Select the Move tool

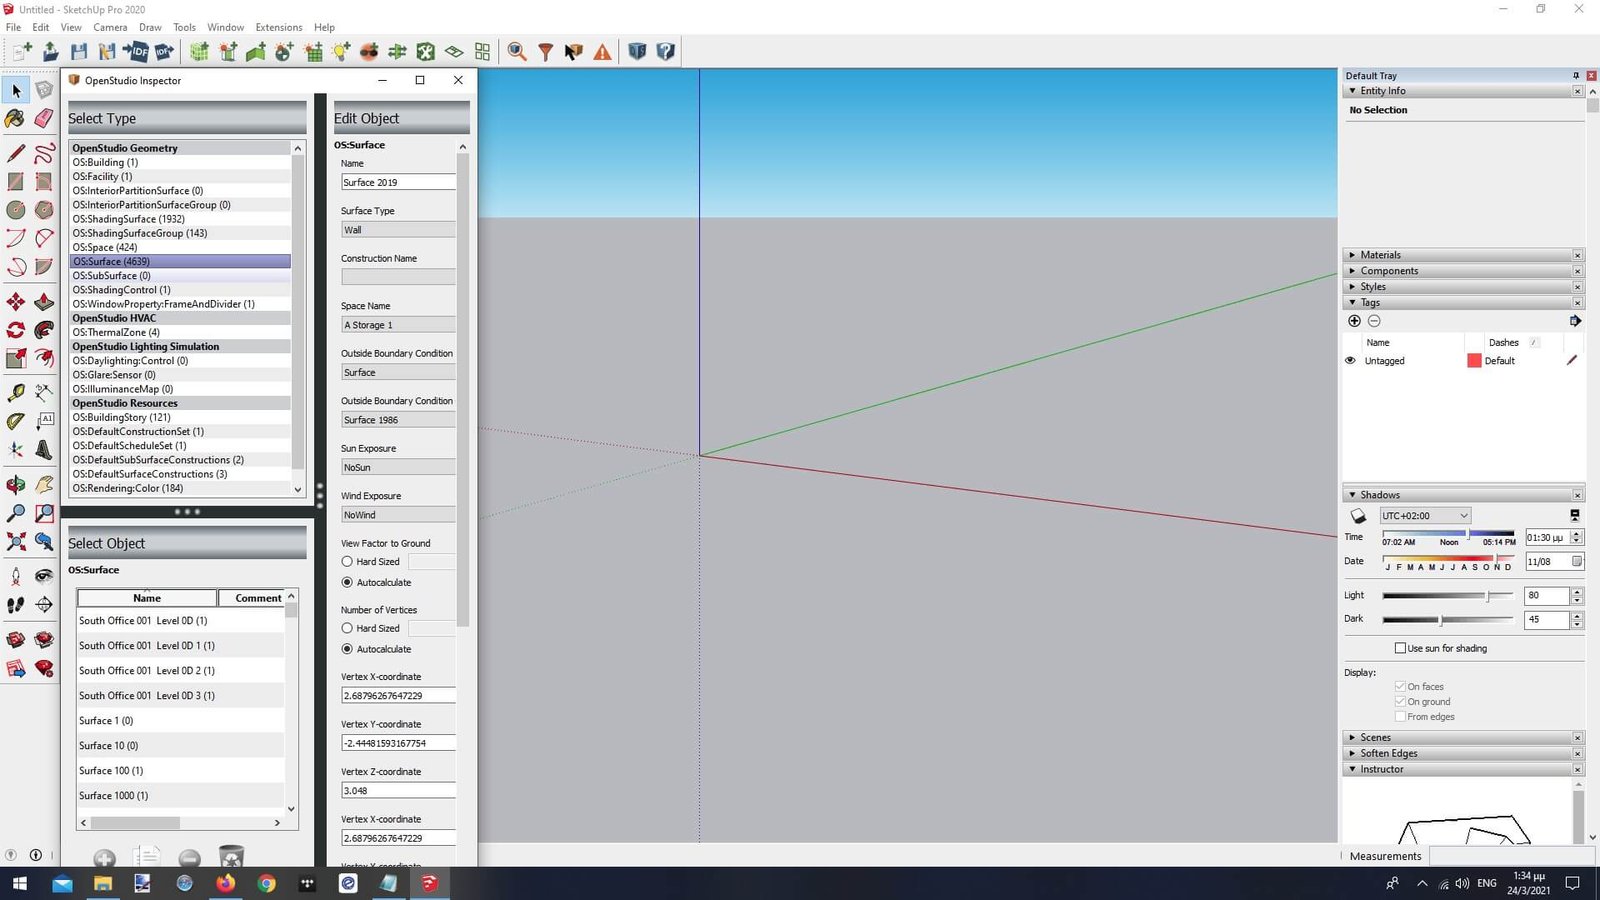(x=16, y=301)
